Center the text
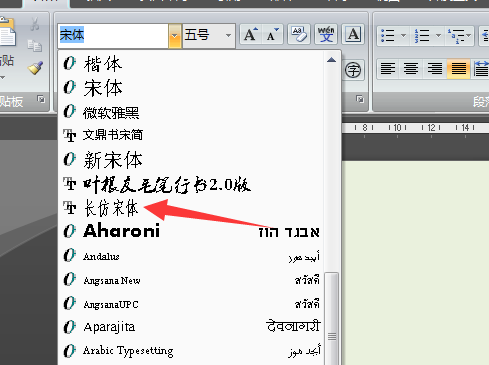This screenshot has width=489, height=365. click(x=411, y=69)
